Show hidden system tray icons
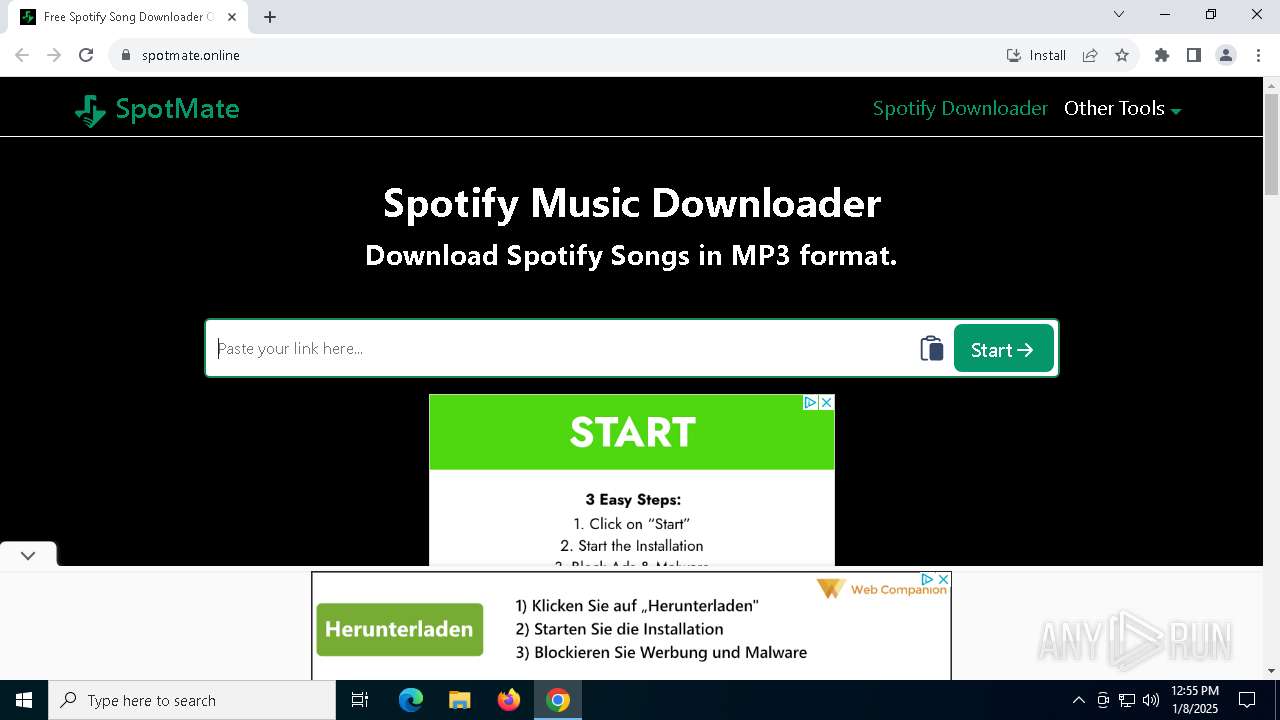This screenshot has height=720, width=1280. coord(1078,700)
